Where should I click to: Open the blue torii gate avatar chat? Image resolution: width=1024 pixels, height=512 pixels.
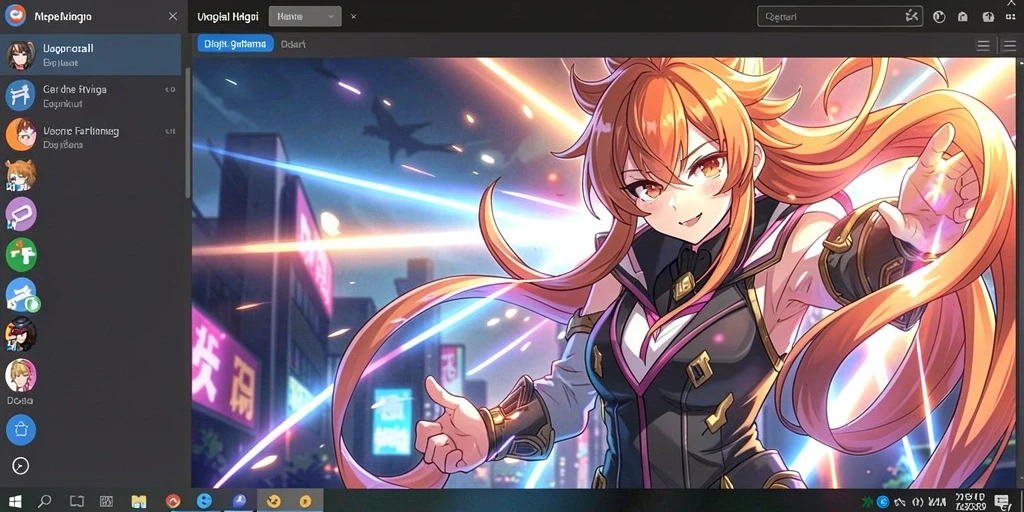click(x=21, y=95)
